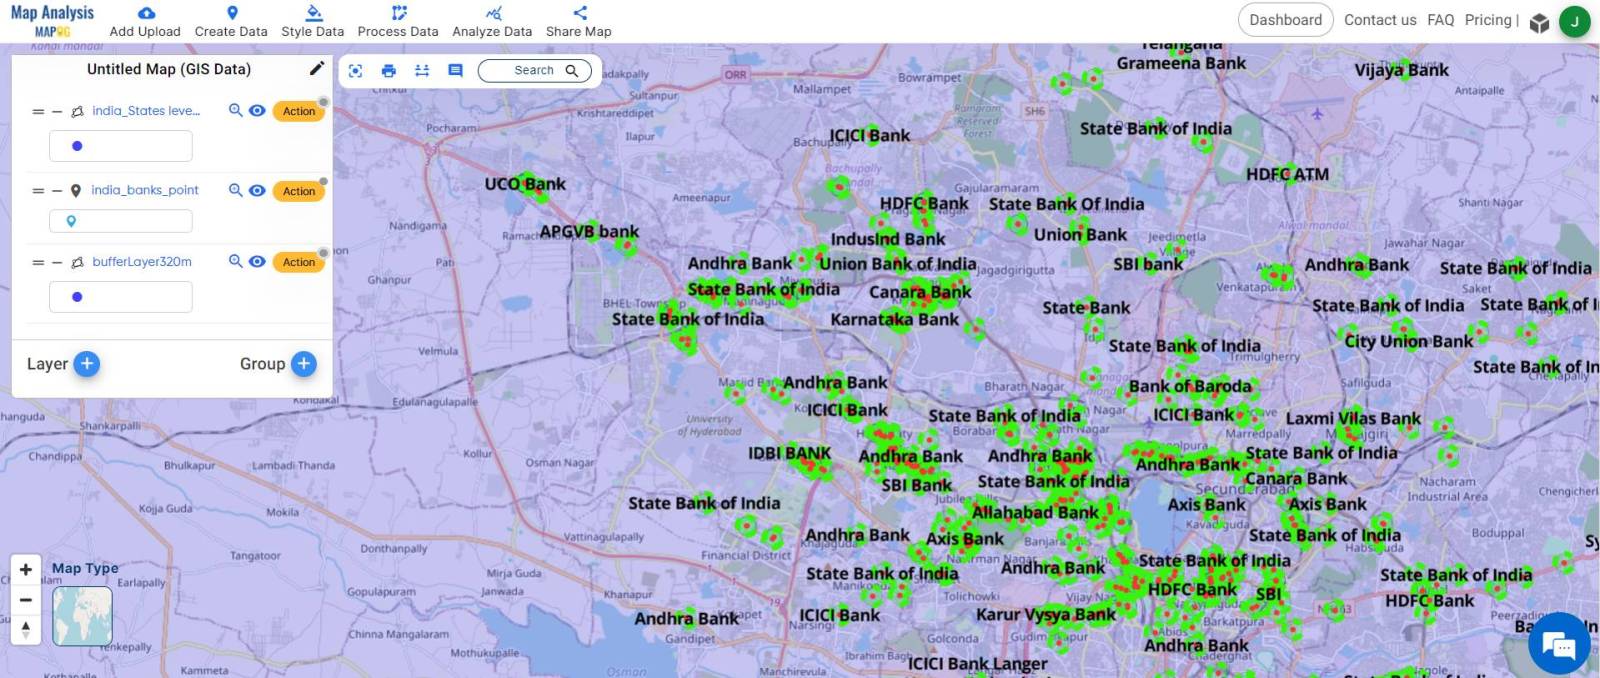Toggle visibility of bufferLayer320m layer
This screenshot has height=678, width=1600.
[257, 261]
